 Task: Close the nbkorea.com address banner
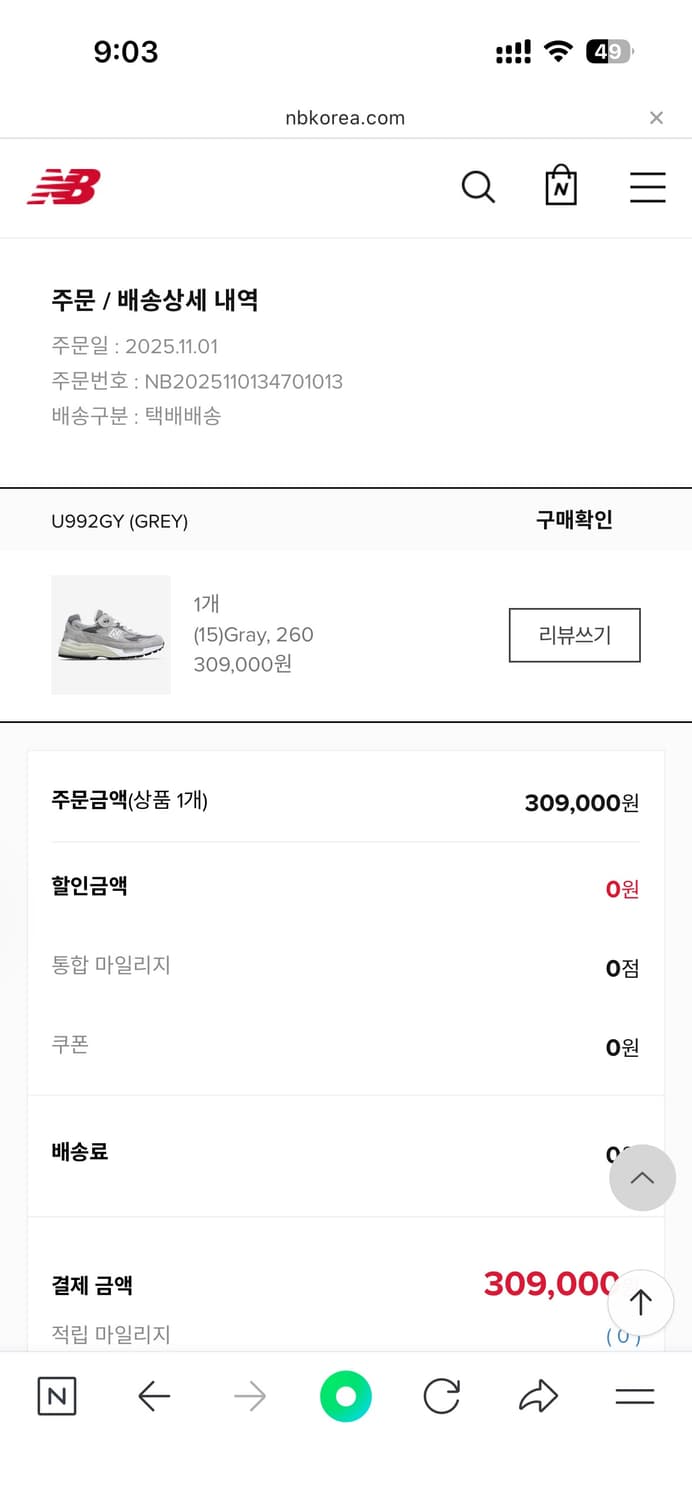click(657, 117)
